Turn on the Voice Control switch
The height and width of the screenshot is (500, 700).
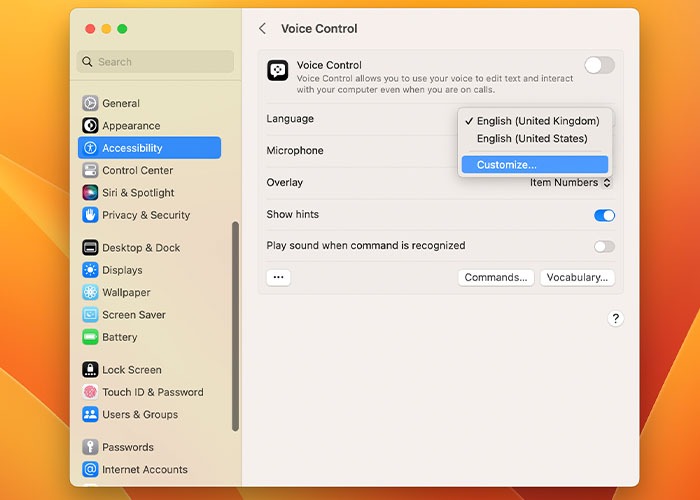(599, 66)
